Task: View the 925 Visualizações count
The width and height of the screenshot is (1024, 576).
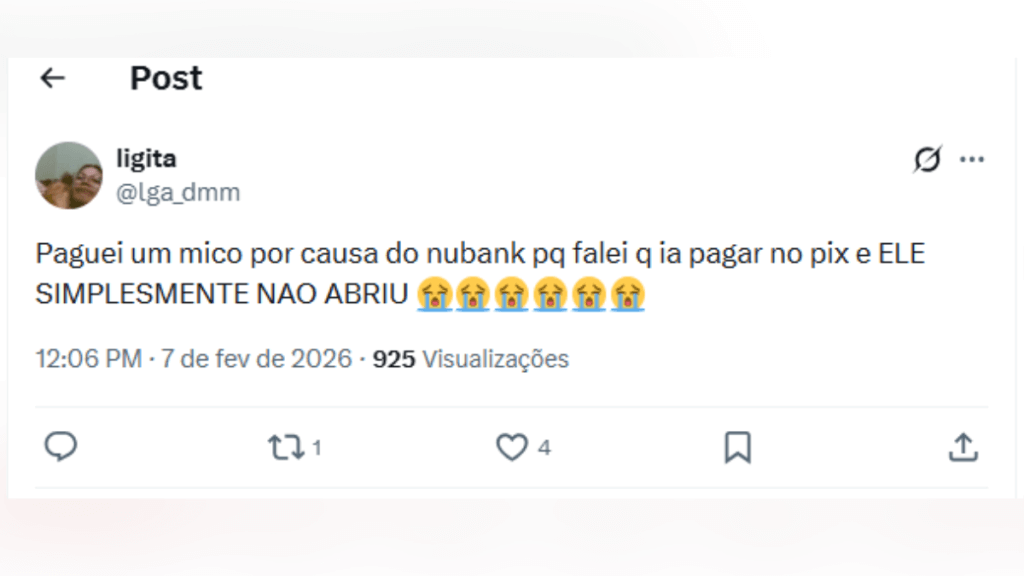Action: click(x=470, y=359)
